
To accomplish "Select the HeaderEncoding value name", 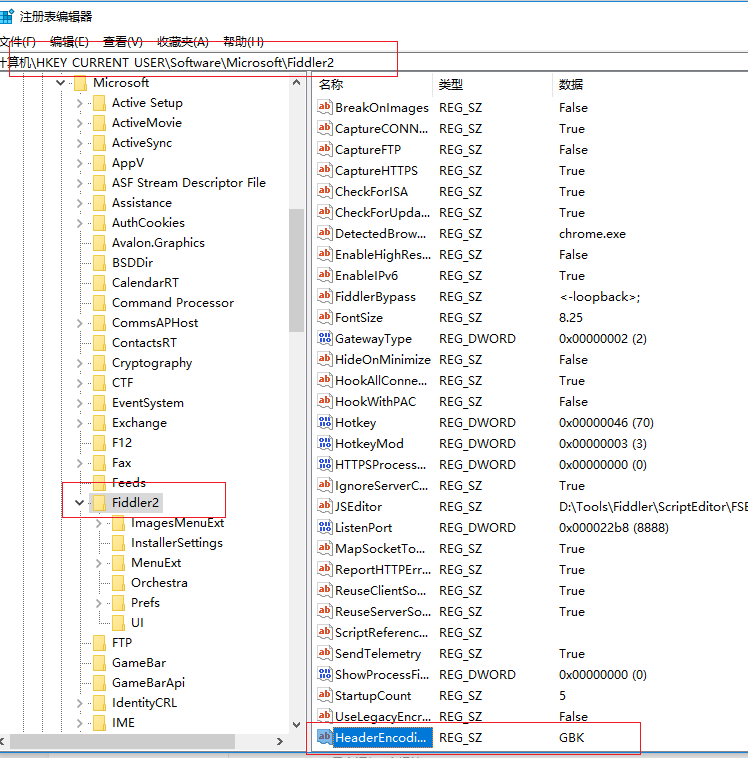I will point(381,738).
